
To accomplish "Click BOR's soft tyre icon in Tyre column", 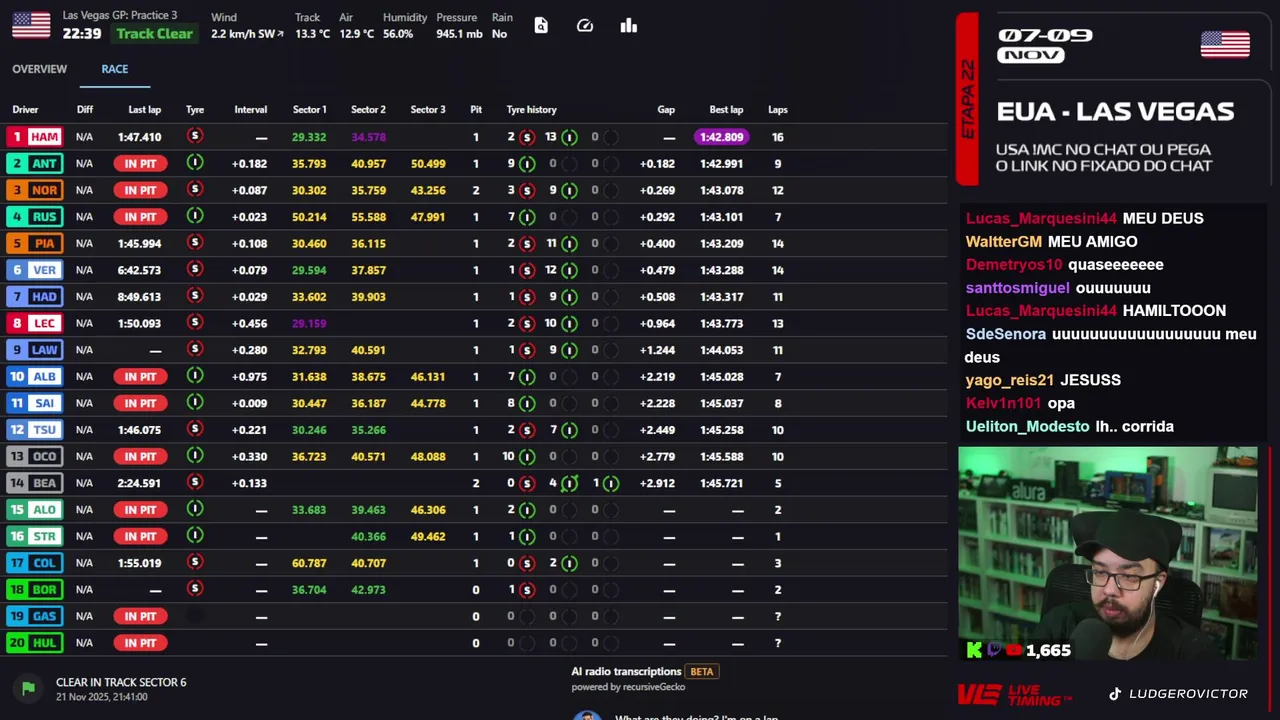I will (195, 588).
